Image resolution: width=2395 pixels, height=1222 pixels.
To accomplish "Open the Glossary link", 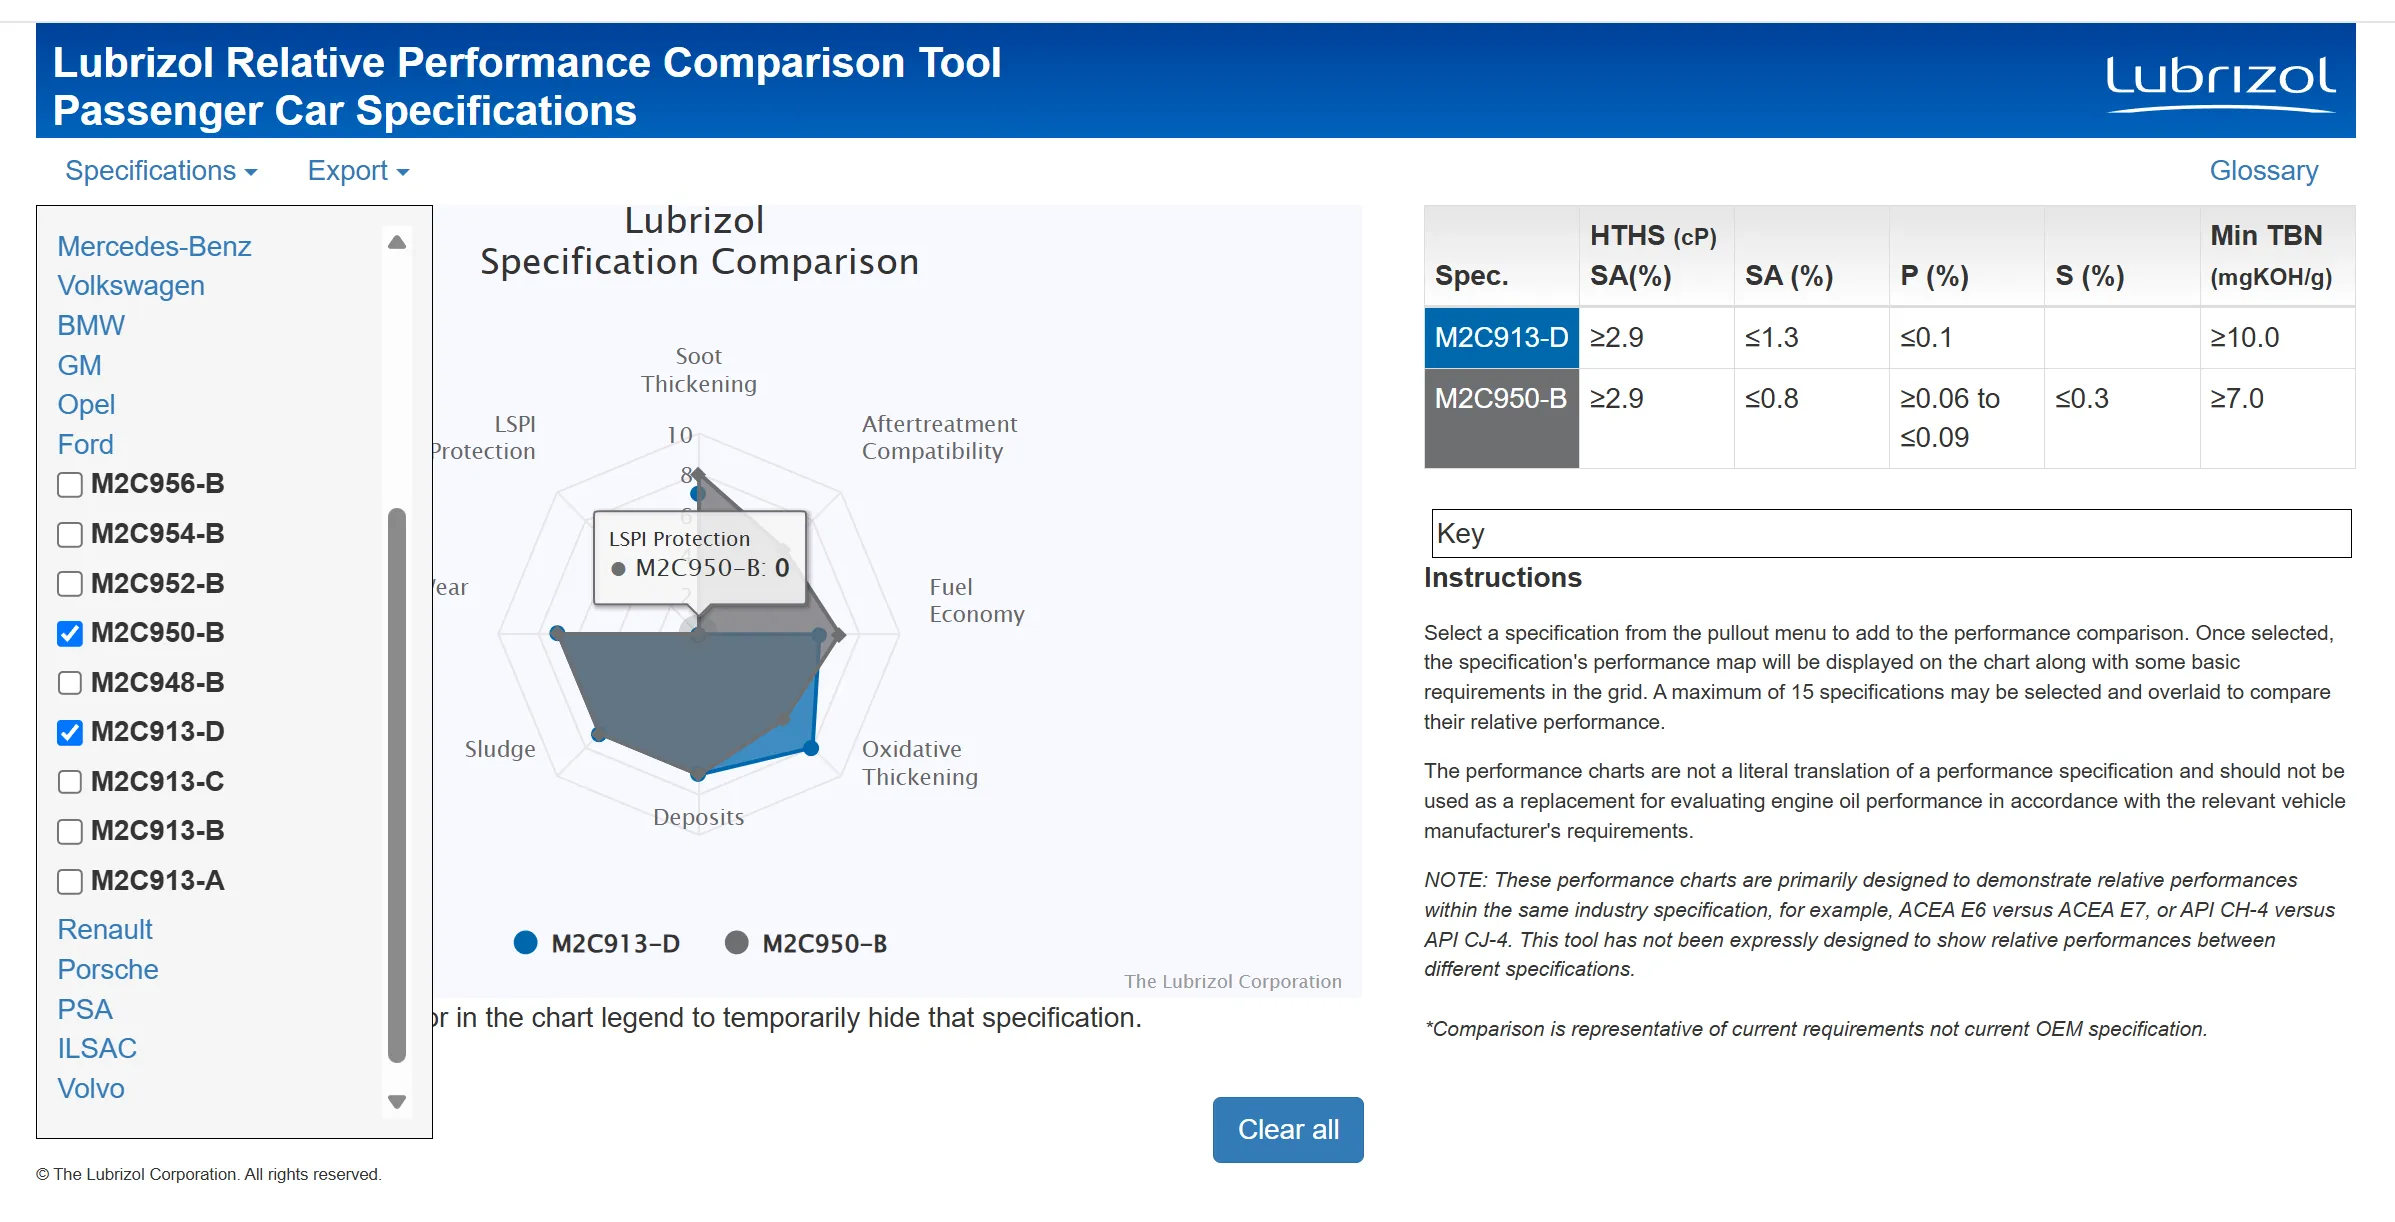I will point(2263,171).
